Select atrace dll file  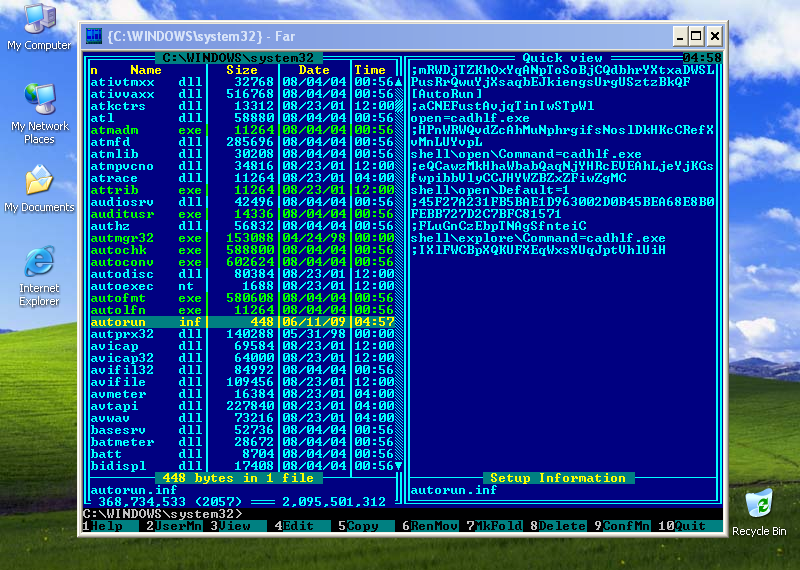[242, 178]
